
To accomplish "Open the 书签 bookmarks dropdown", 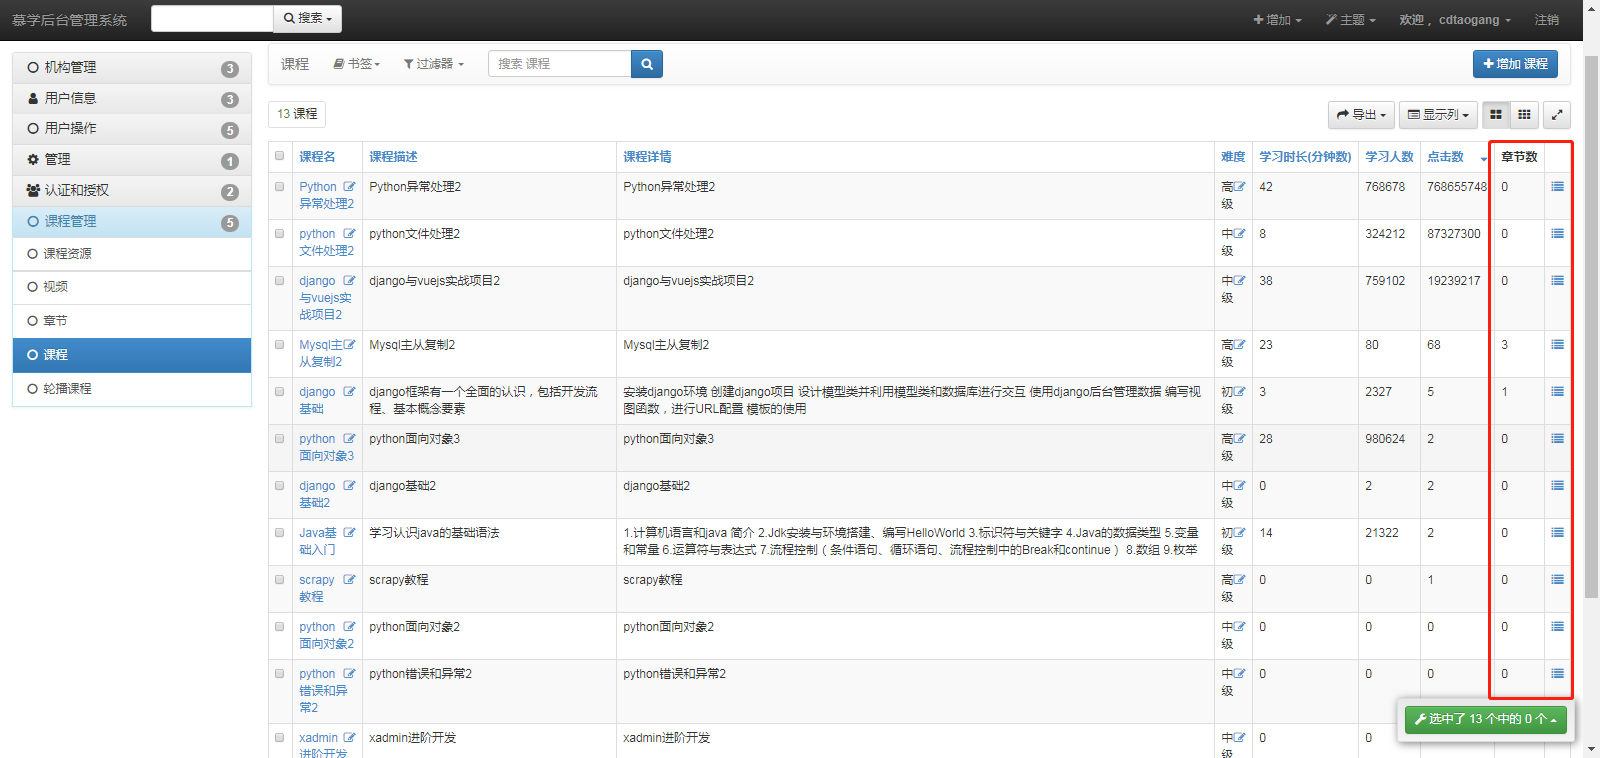I will (357, 64).
